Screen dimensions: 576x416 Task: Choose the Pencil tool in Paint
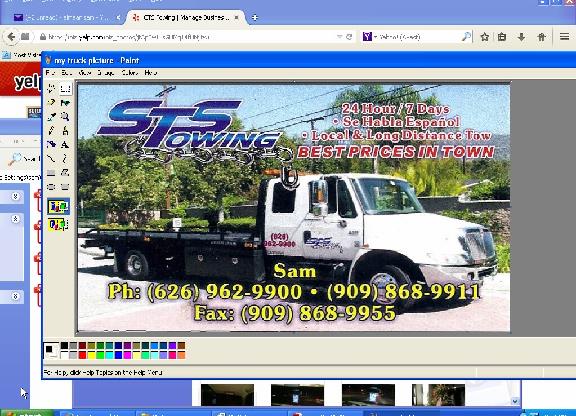pyautogui.click(x=51, y=130)
